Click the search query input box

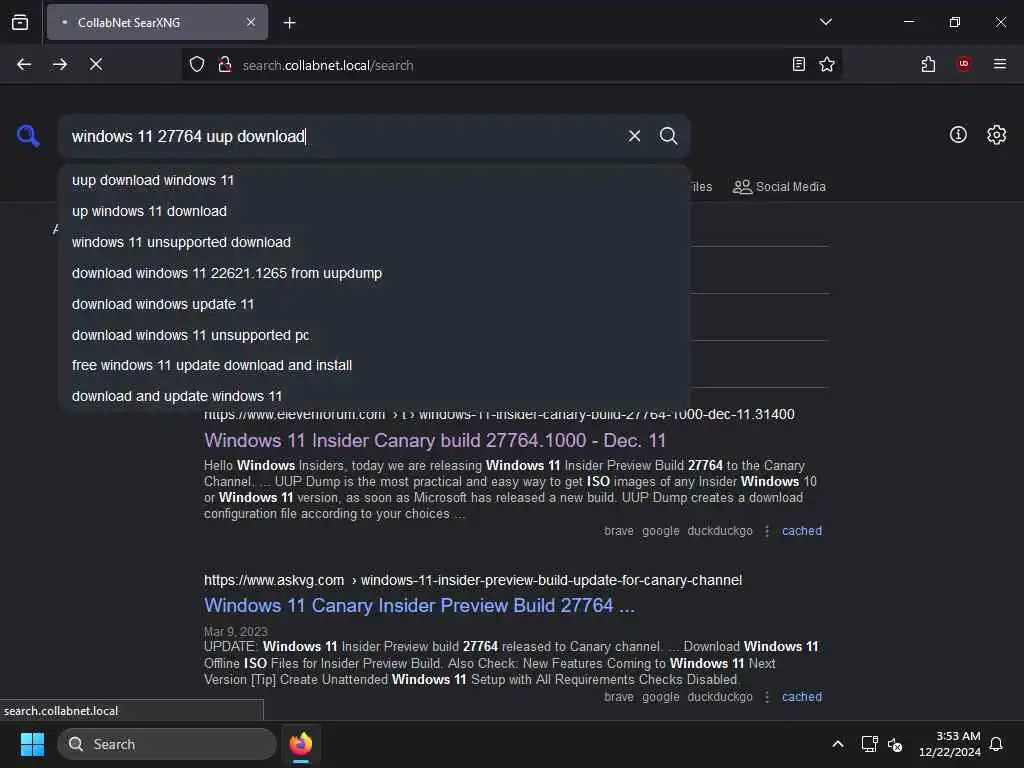tap(343, 136)
